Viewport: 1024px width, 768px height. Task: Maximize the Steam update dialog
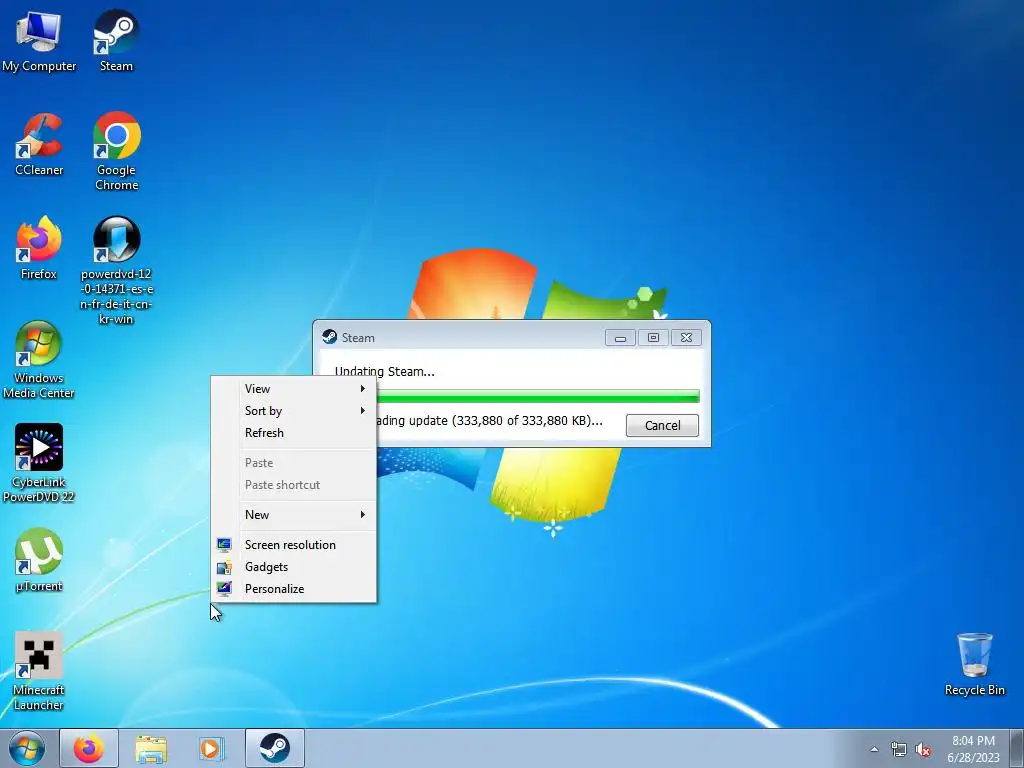coord(653,338)
